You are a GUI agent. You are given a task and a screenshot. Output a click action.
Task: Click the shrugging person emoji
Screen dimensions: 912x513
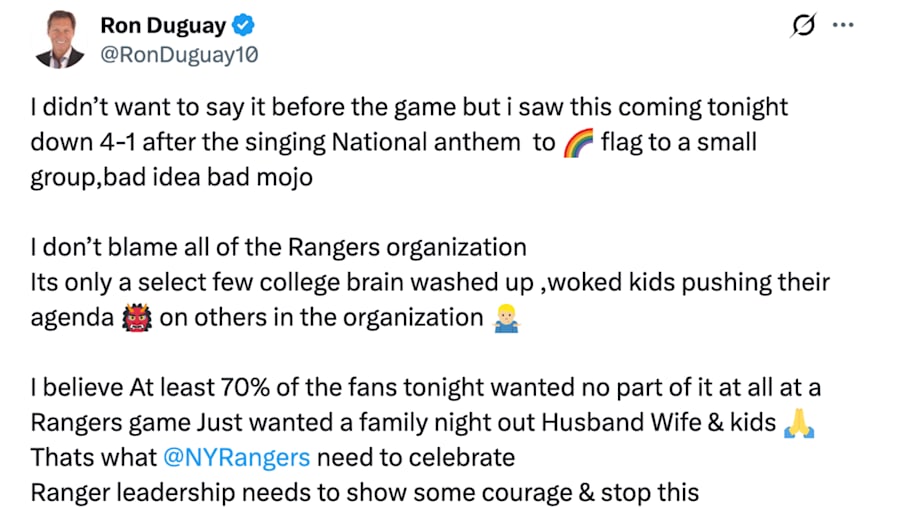tap(505, 318)
